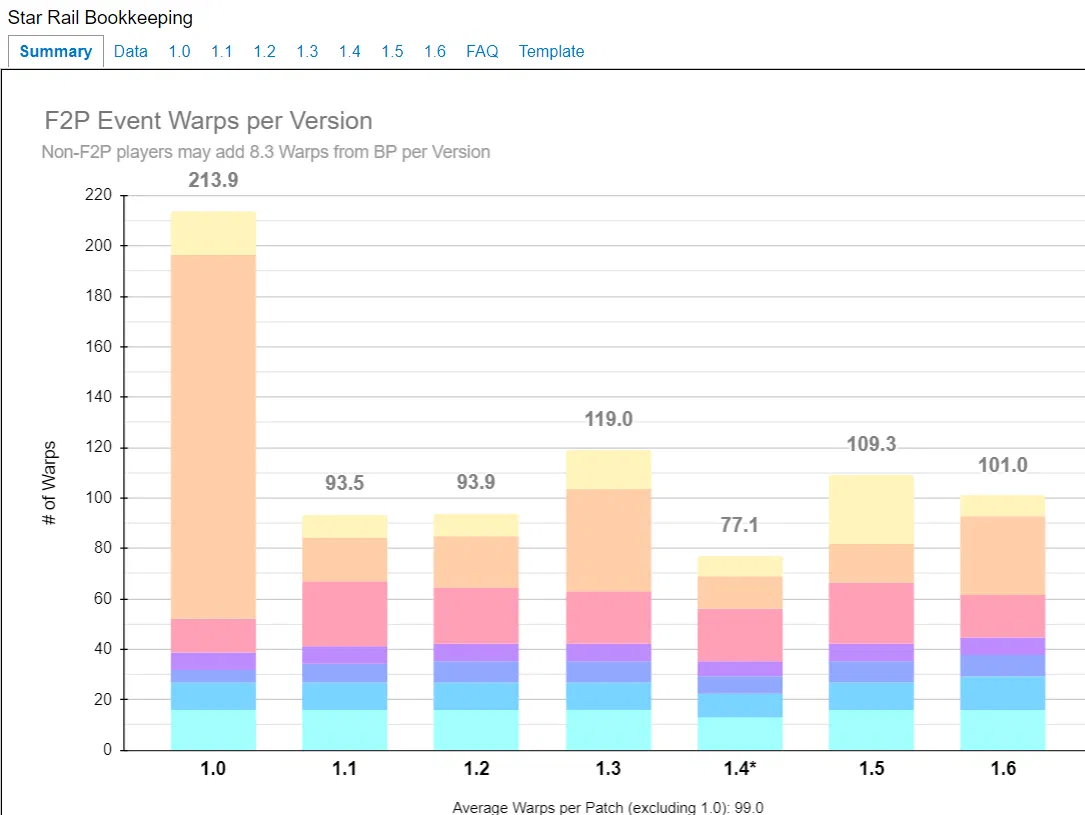Click the 1.4* x-axis label
This screenshot has width=1085, height=815.
click(x=740, y=769)
